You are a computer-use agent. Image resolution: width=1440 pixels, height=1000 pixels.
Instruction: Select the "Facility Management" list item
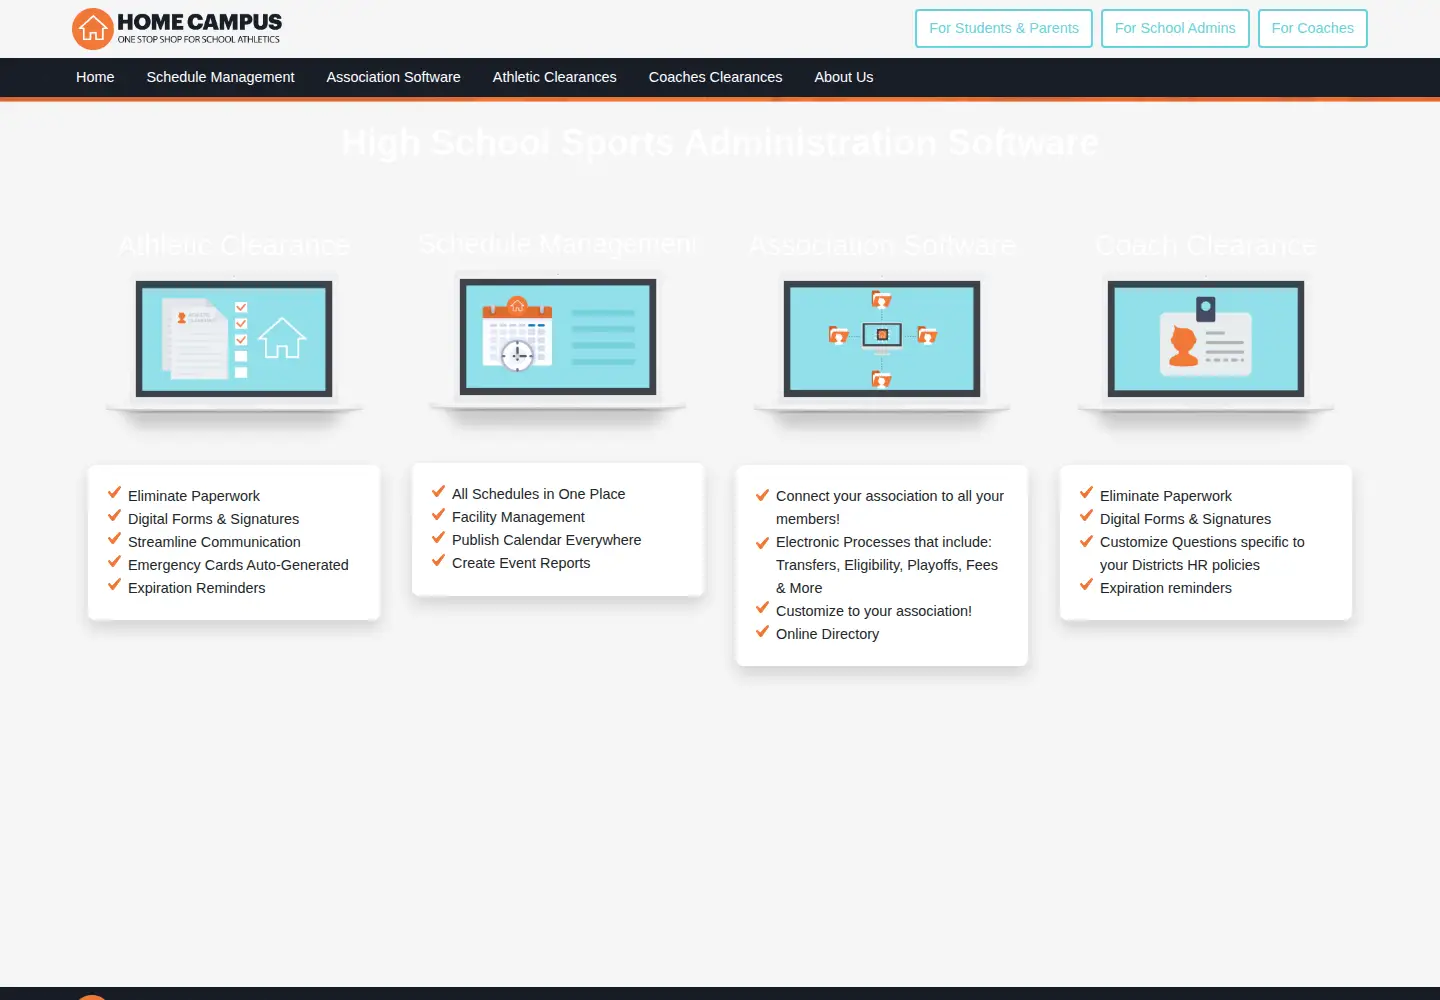pos(518,517)
